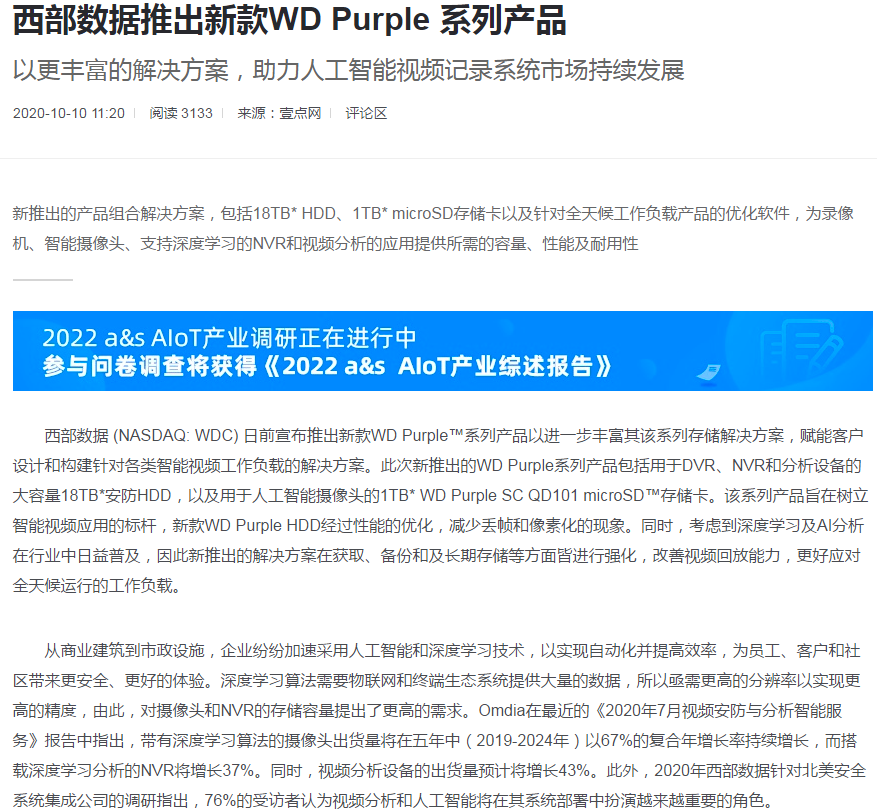The width and height of the screenshot is (877, 812).
Task: Open the 评论区 comment section link
Action: coord(366,114)
